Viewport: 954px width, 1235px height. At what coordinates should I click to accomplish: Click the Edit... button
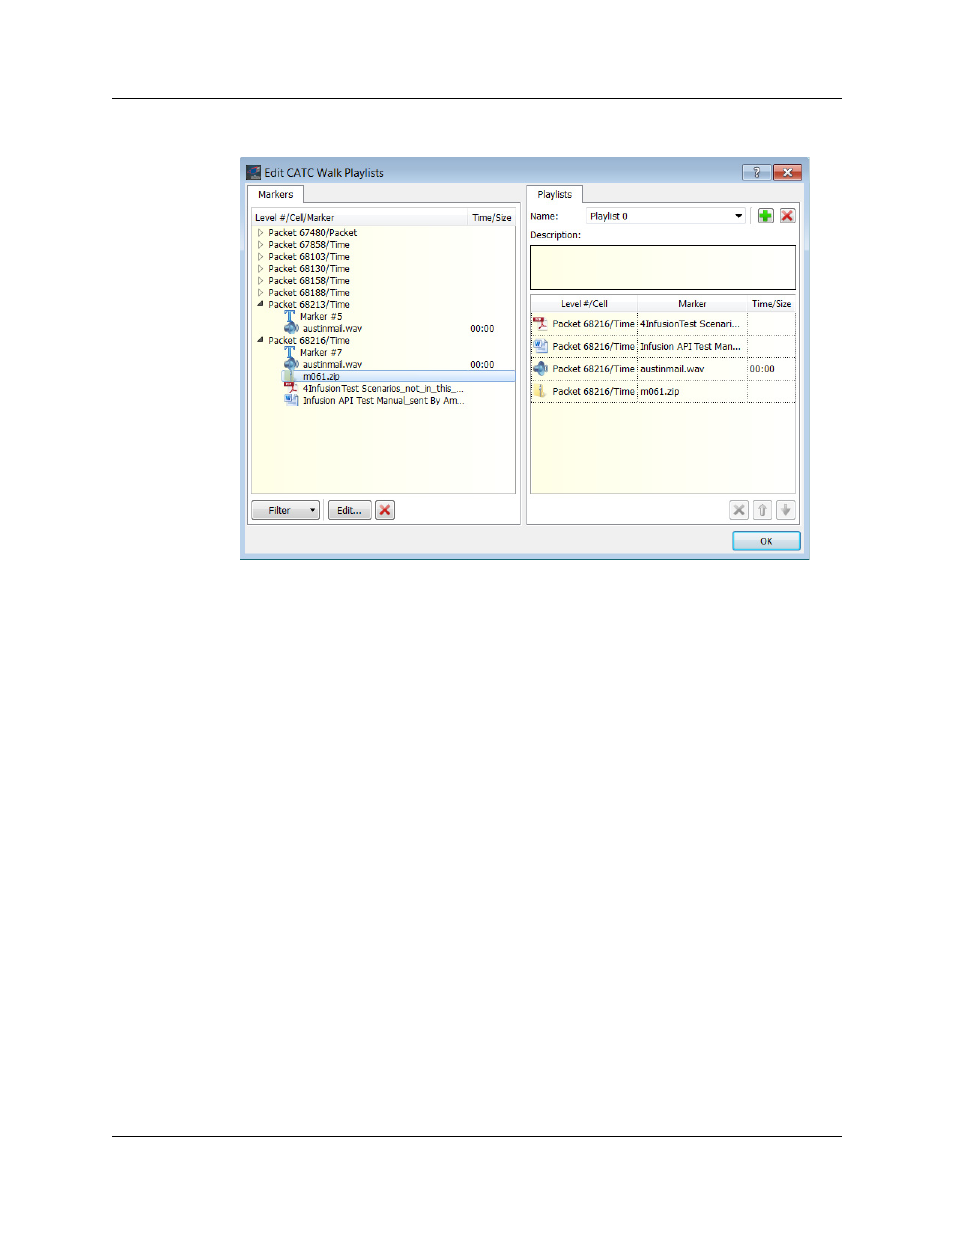pos(349,510)
